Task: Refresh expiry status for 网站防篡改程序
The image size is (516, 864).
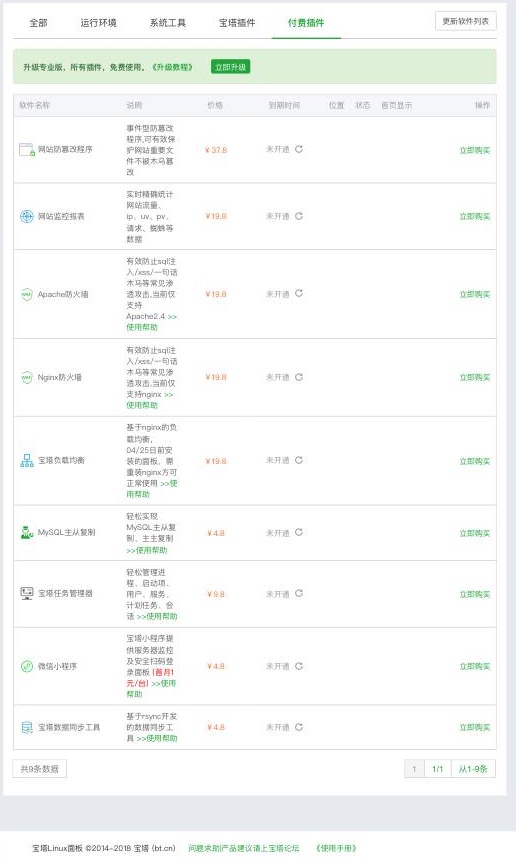Action: pyautogui.click(x=299, y=149)
